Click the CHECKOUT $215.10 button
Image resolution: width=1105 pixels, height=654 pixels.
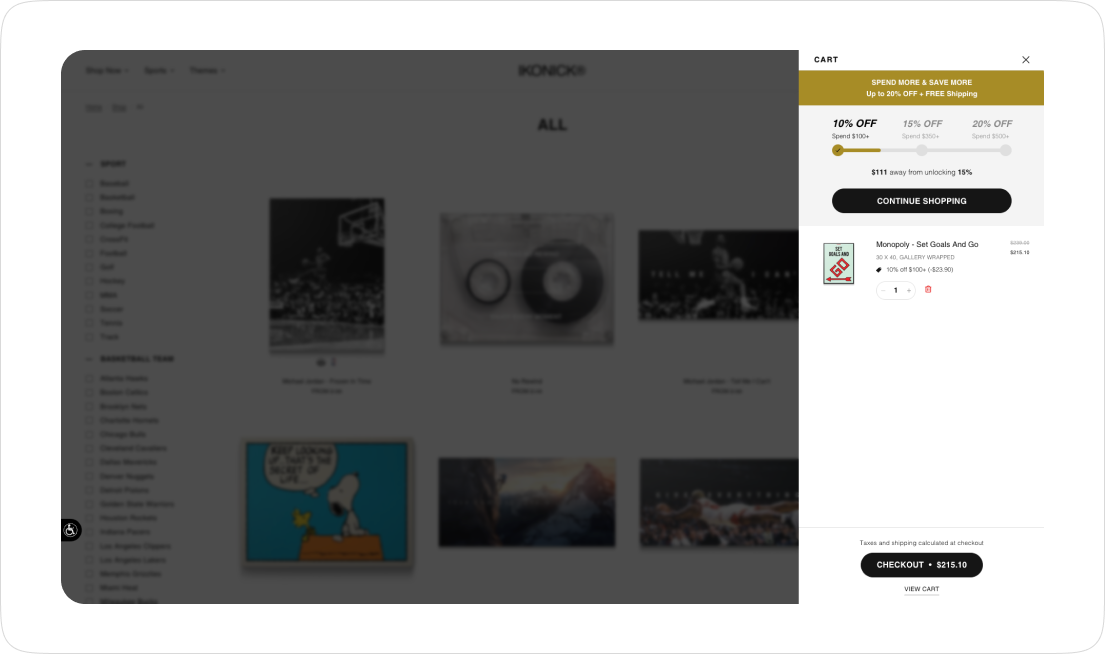point(921,564)
